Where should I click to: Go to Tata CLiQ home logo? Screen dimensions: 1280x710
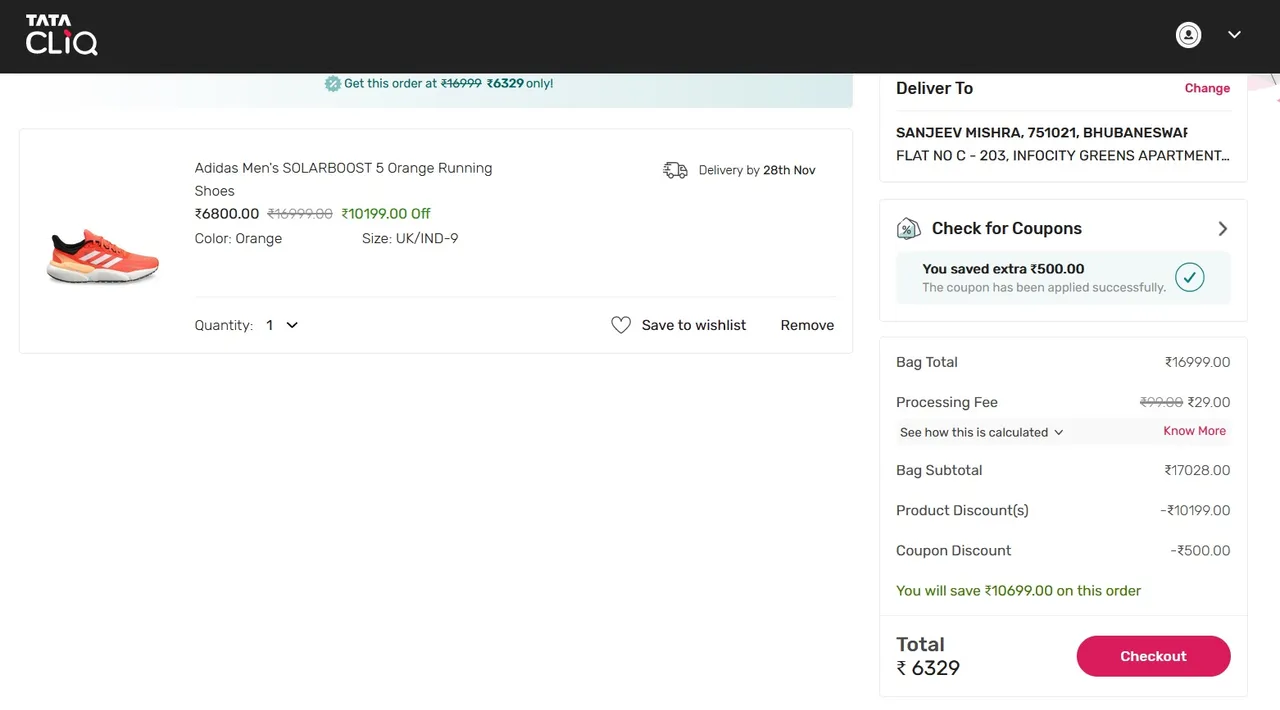61,35
